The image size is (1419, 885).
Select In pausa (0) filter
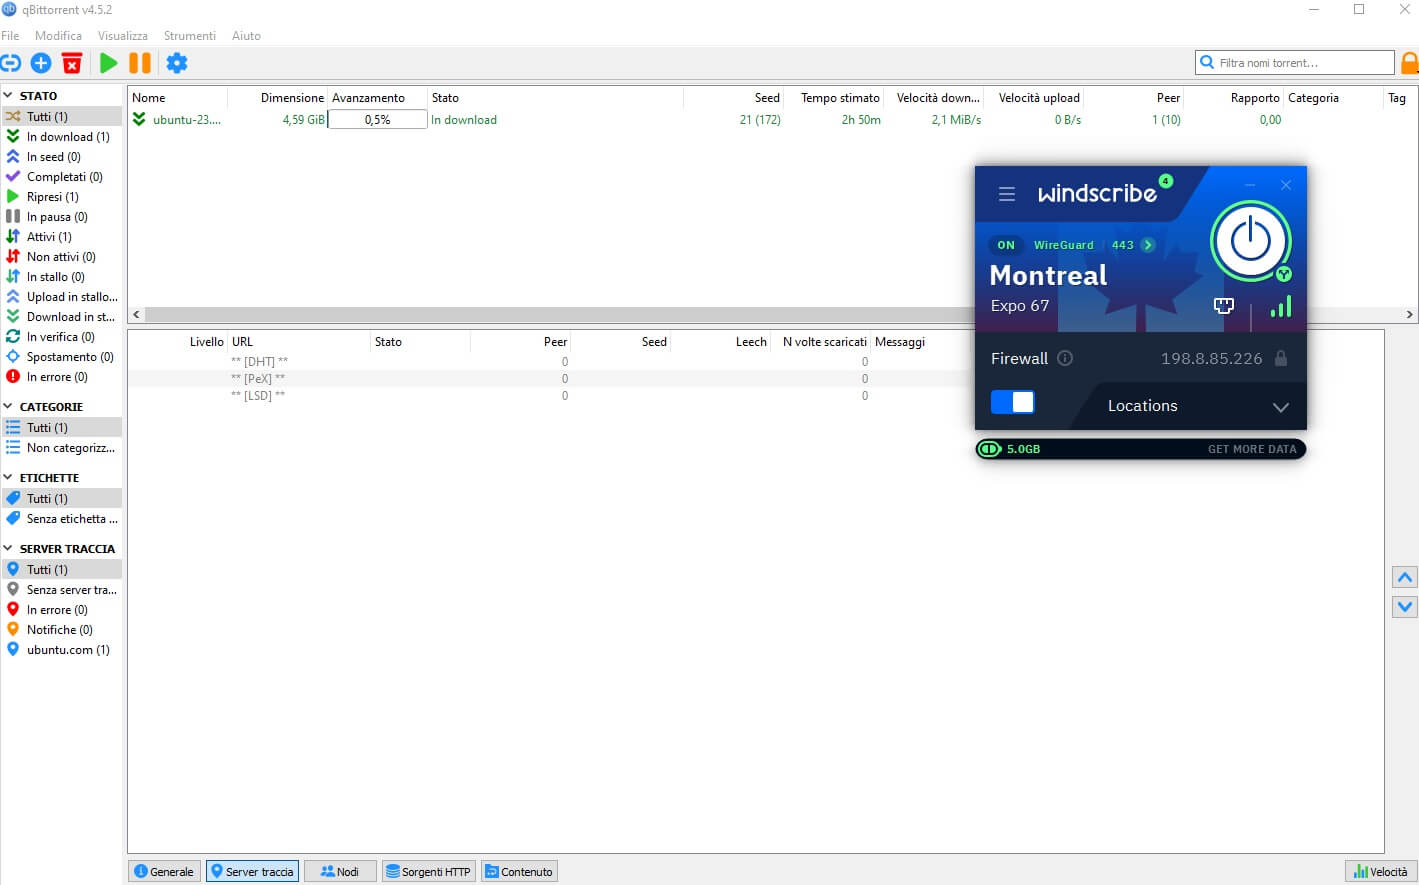coord(62,217)
